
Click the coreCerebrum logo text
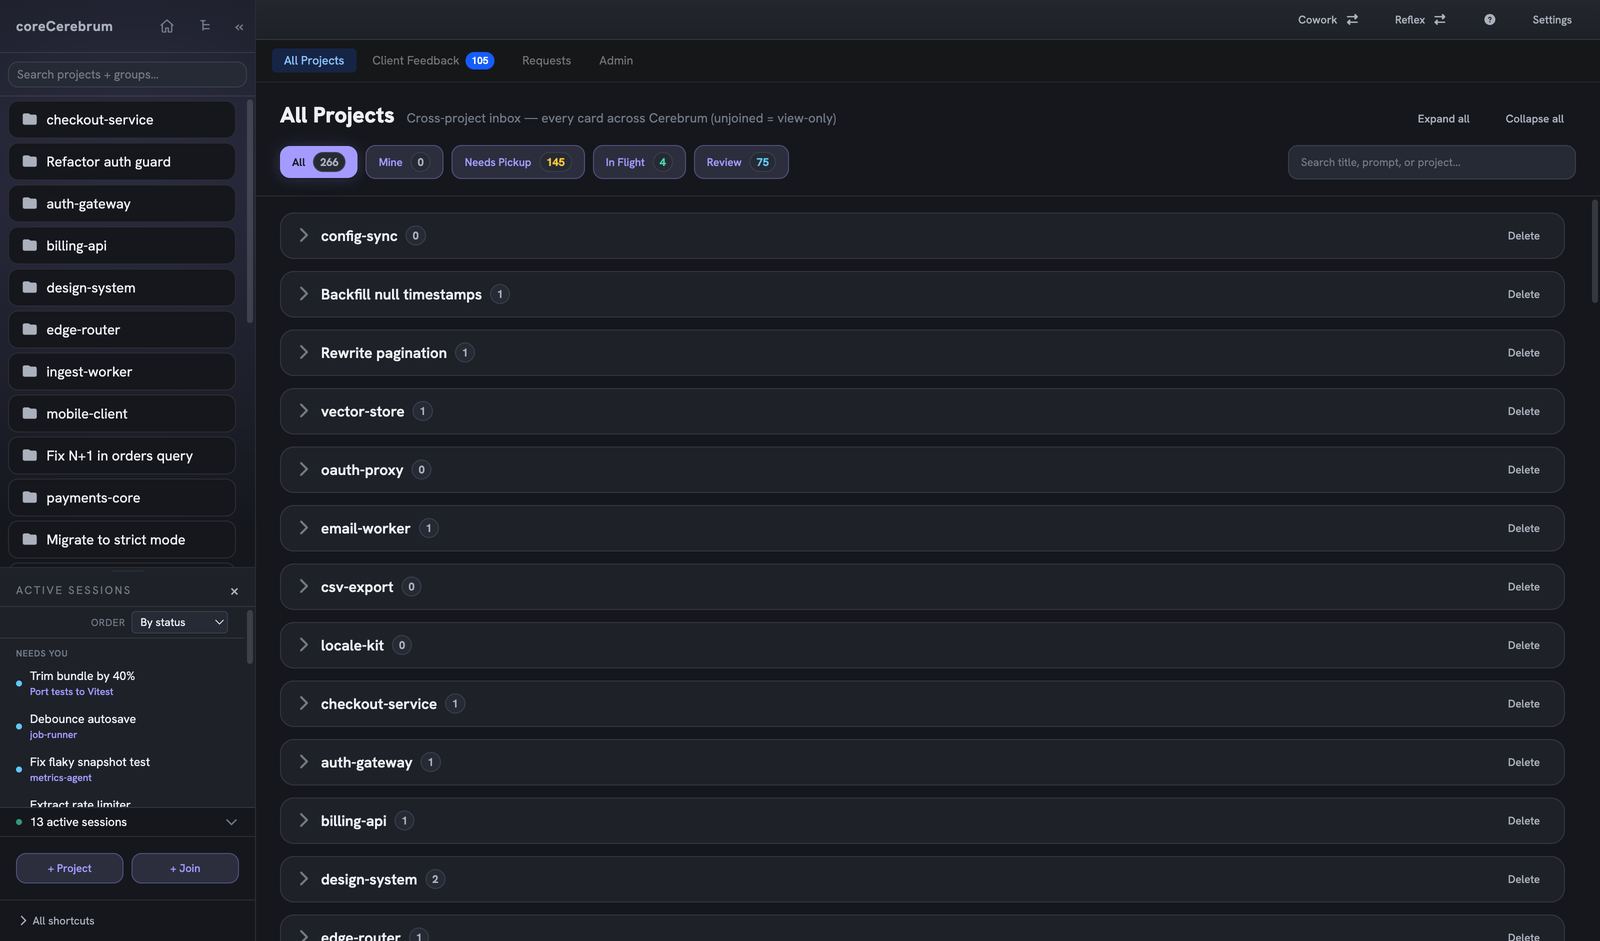[x=64, y=26]
